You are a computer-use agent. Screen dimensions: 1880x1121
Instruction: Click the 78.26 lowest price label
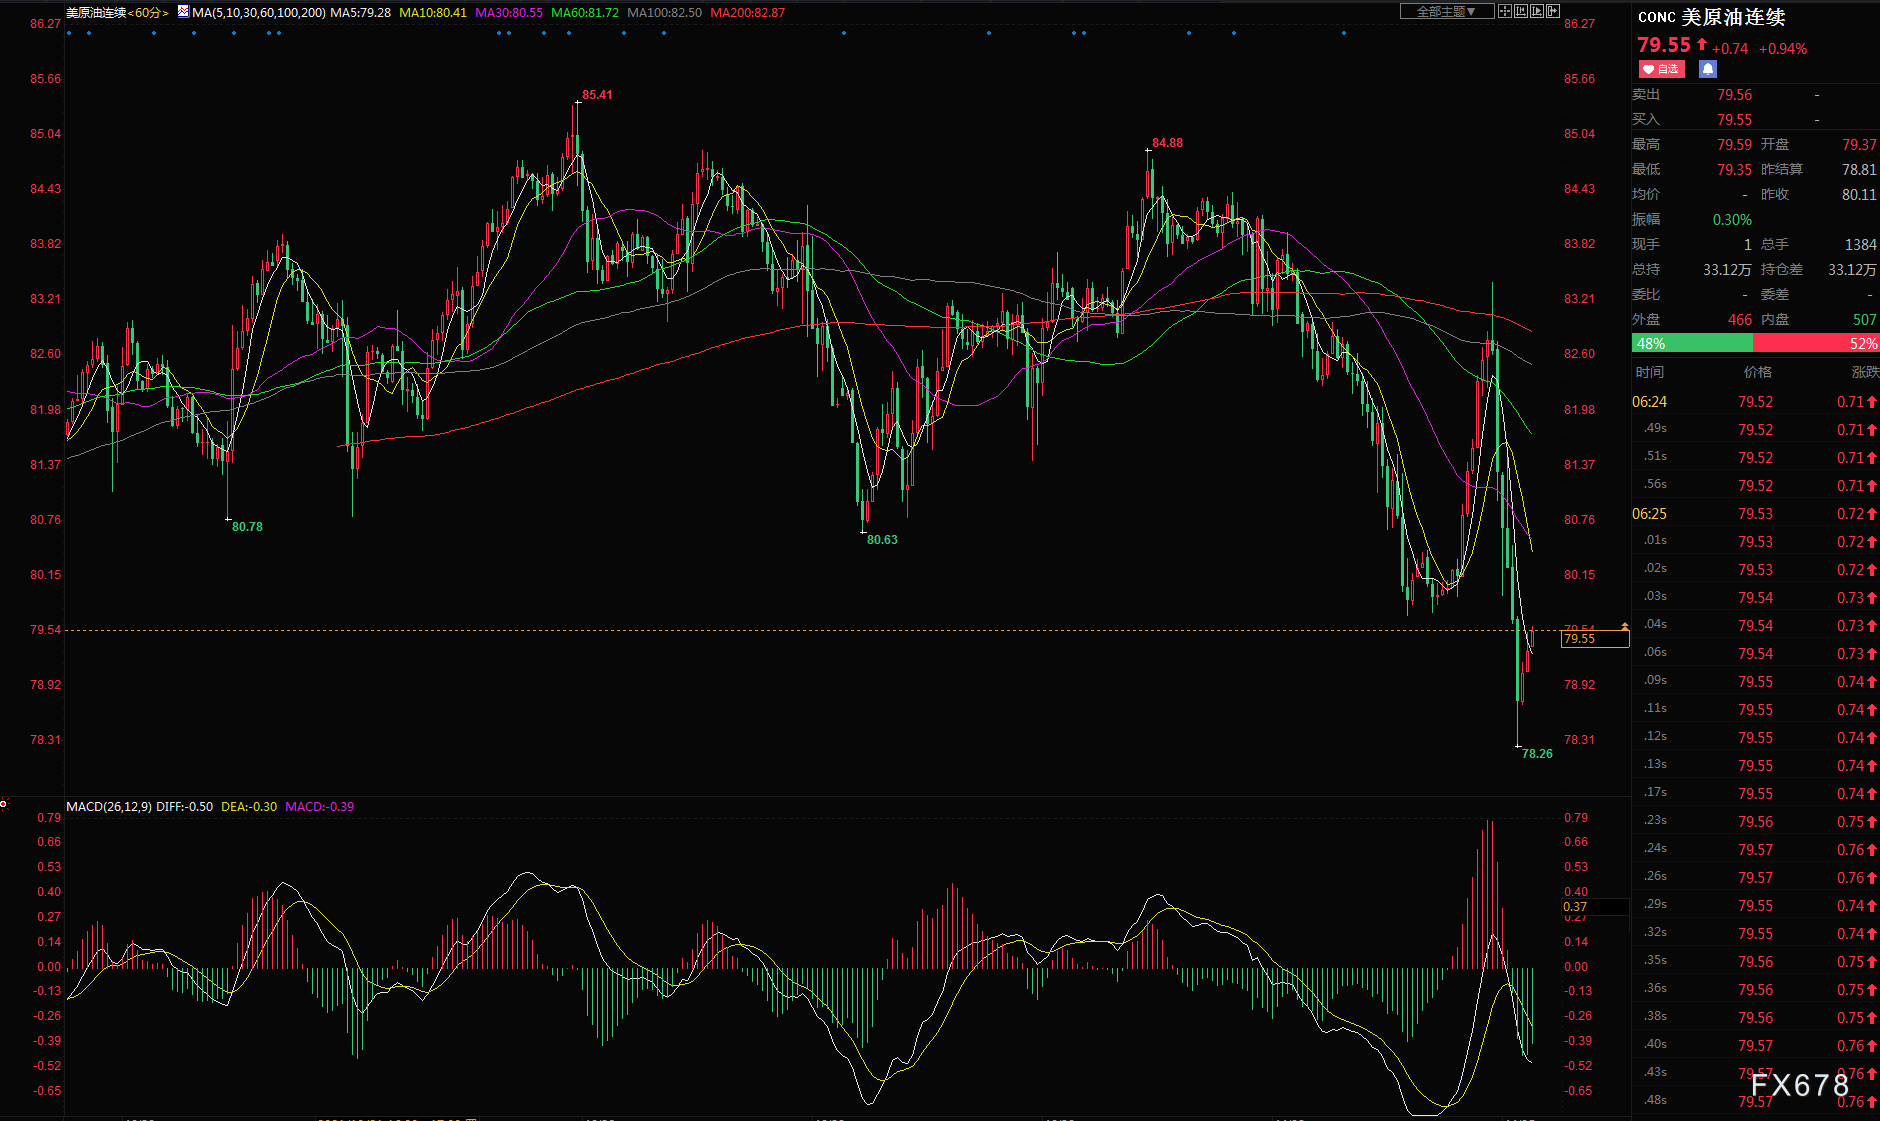click(1537, 754)
